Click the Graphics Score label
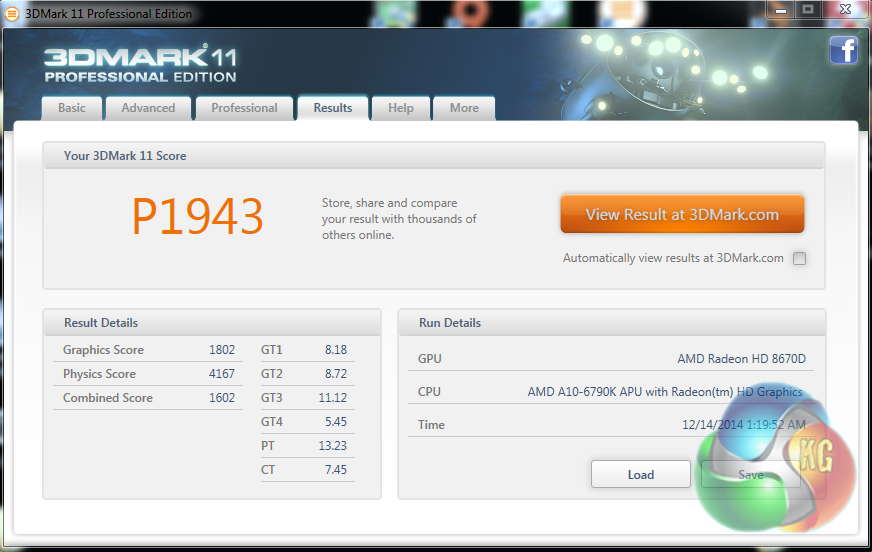872x552 pixels. coord(103,350)
